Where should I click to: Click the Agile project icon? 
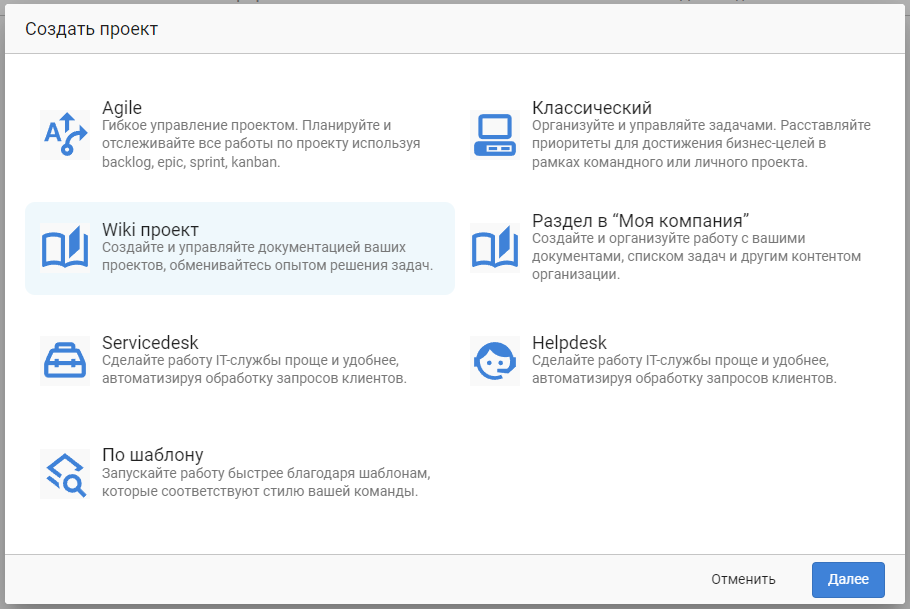(65, 134)
